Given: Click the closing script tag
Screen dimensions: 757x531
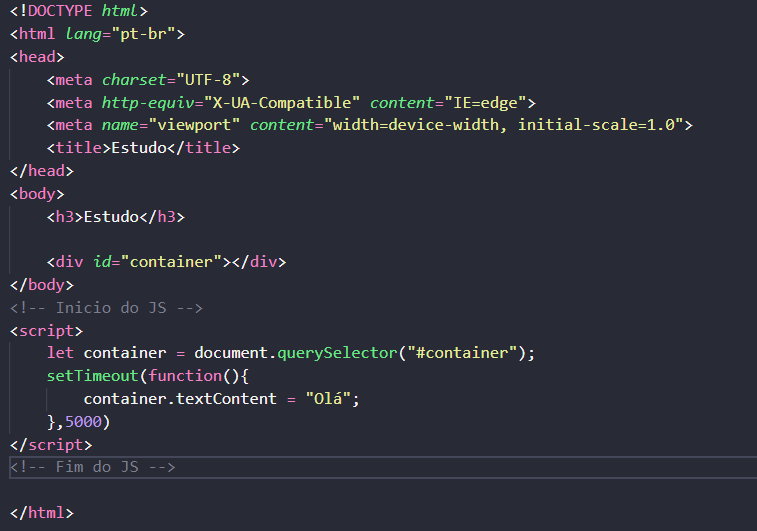Looking at the screenshot, I should pyautogui.click(x=51, y=445).
